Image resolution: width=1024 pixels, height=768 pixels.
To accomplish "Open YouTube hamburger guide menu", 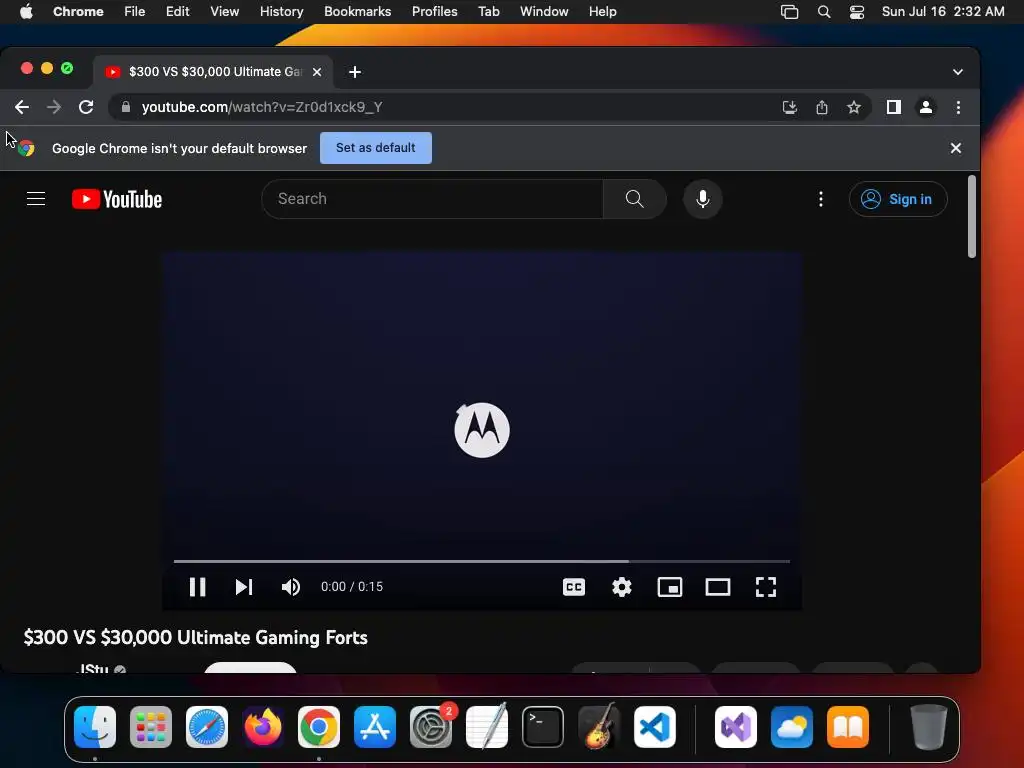I will [x=36, y=199].
